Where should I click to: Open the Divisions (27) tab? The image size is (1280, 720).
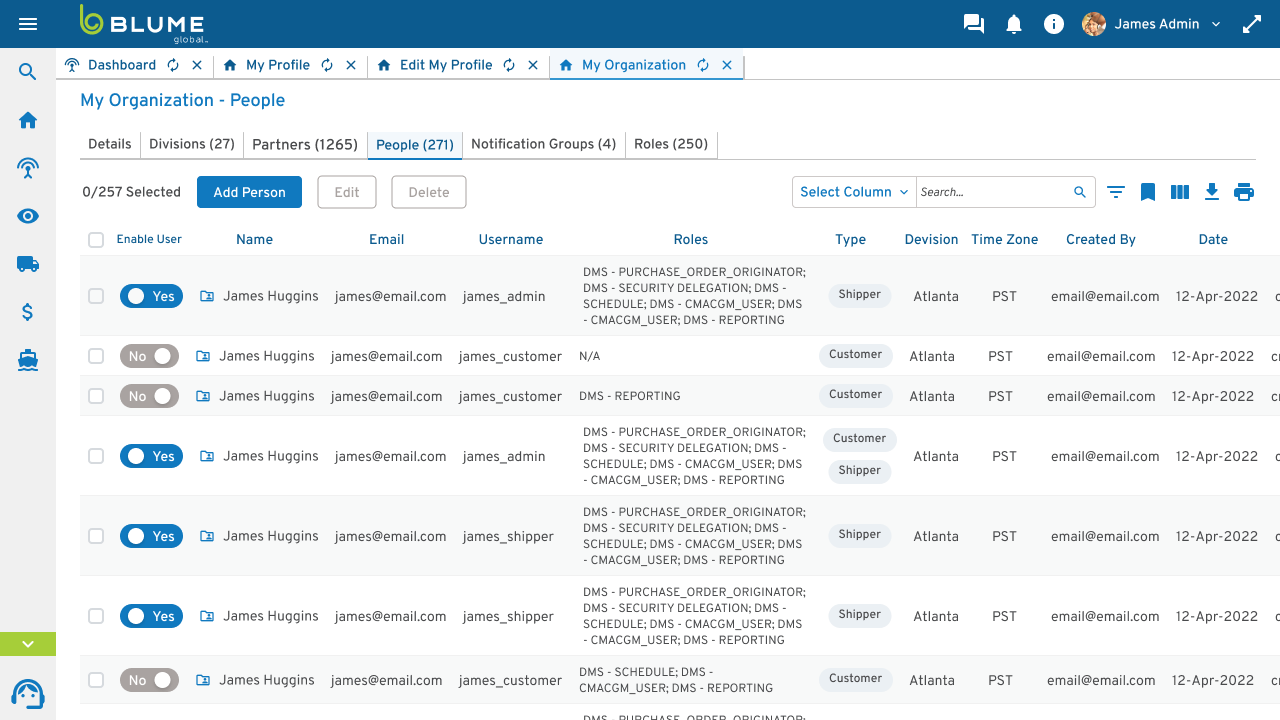pos(192,144)
